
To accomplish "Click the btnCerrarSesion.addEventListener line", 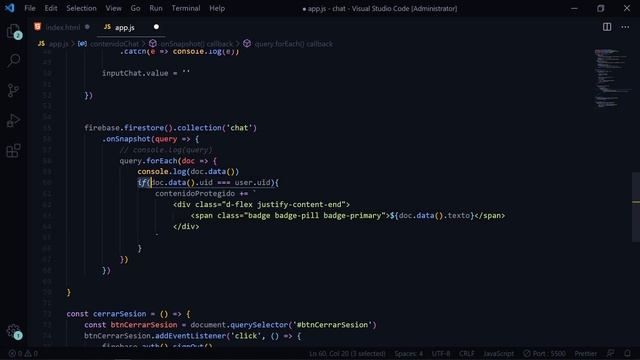I will (x=193, y=336).
